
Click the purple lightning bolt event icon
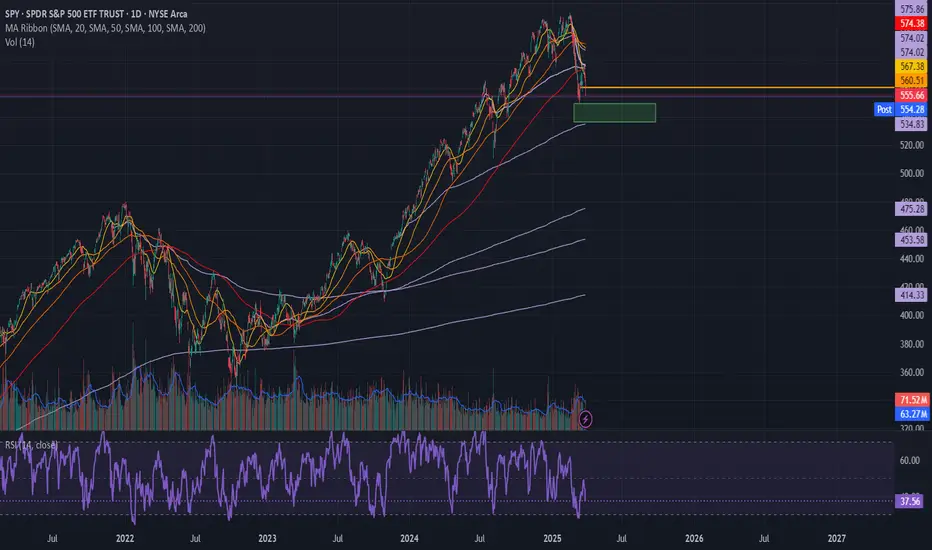point(585,419)
